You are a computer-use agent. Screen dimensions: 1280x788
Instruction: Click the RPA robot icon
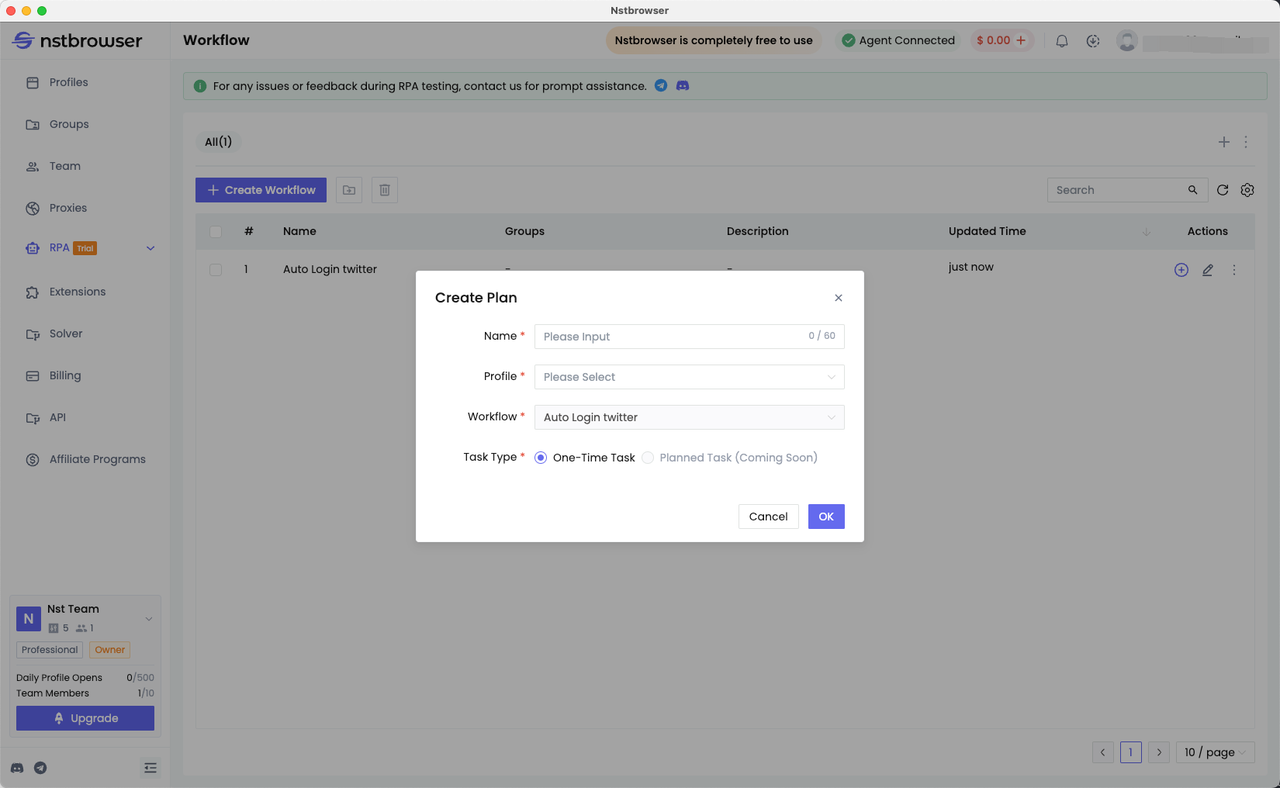click(x=32, y=248)
